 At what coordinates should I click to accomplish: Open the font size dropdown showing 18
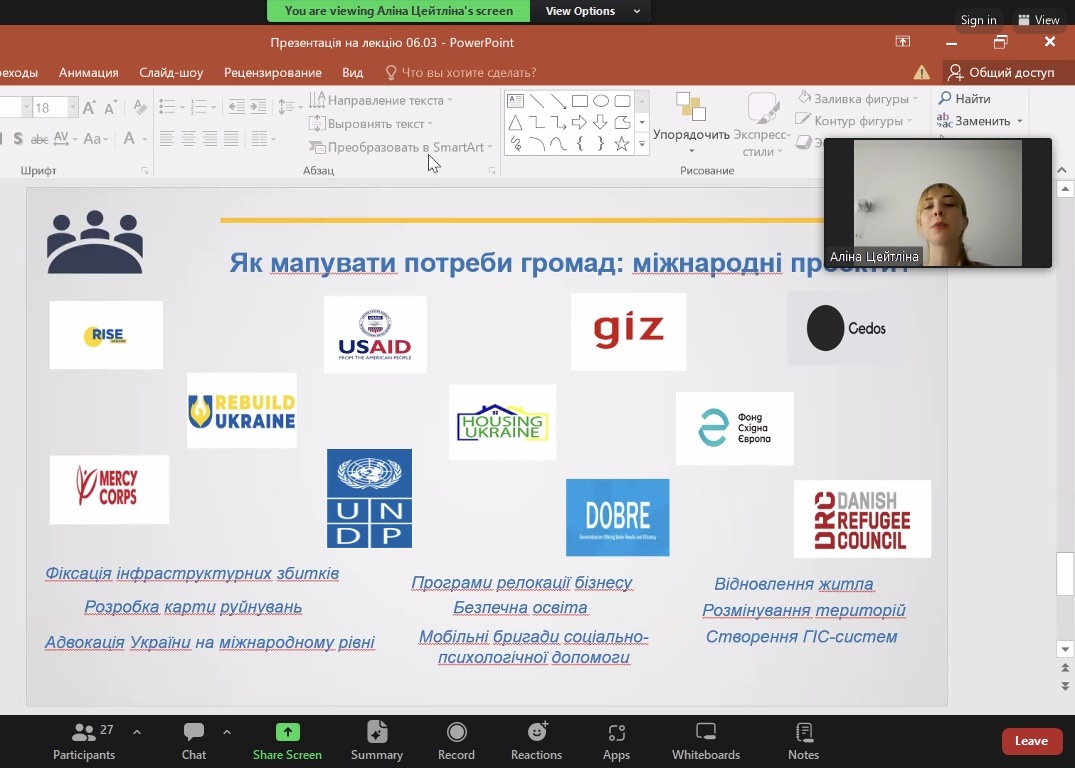(x=72, y=108)
